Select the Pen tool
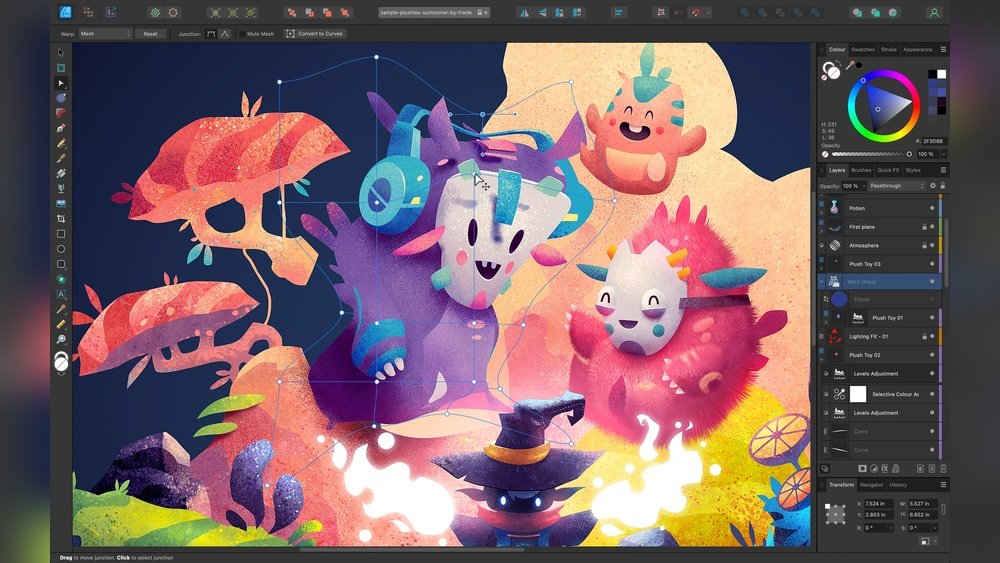 [61, 128]
